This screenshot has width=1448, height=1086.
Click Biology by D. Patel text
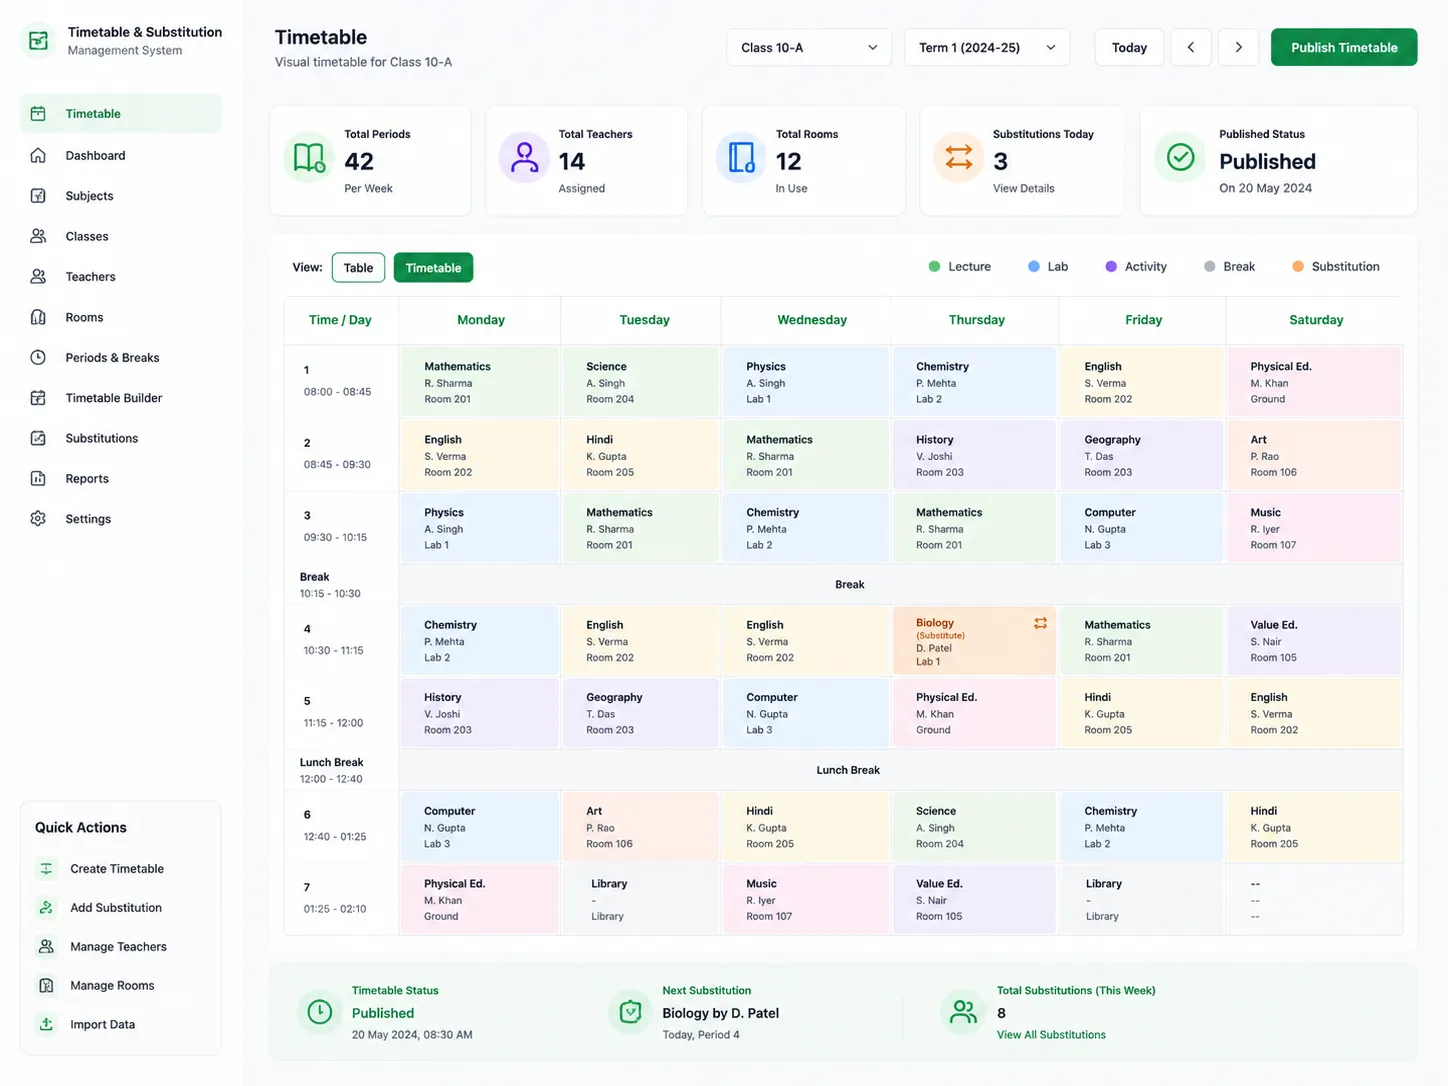tap(720, 1013)
